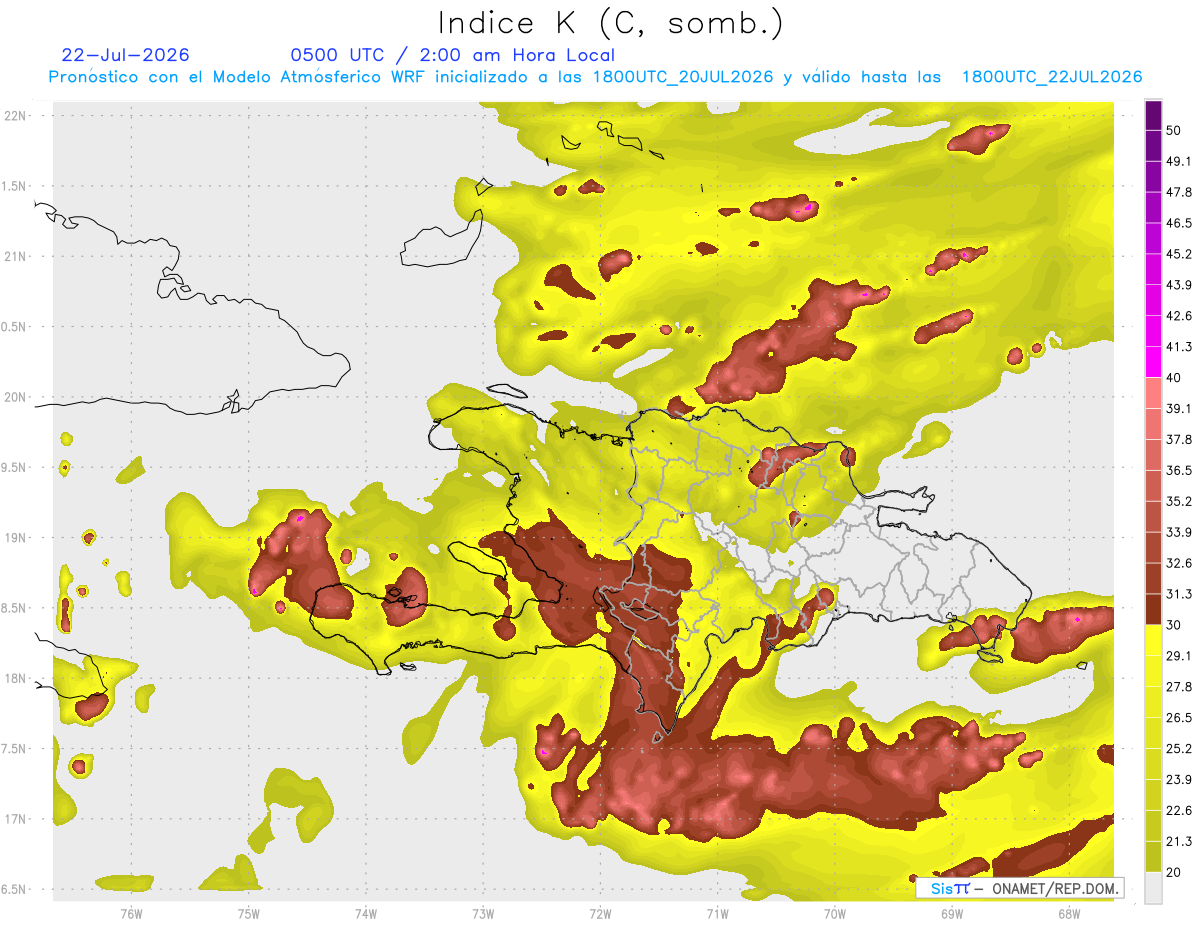This screenshot has height=927, width=1200.
Task: Click the '36.5' colorbar value
Action: tap(1178, 470)
